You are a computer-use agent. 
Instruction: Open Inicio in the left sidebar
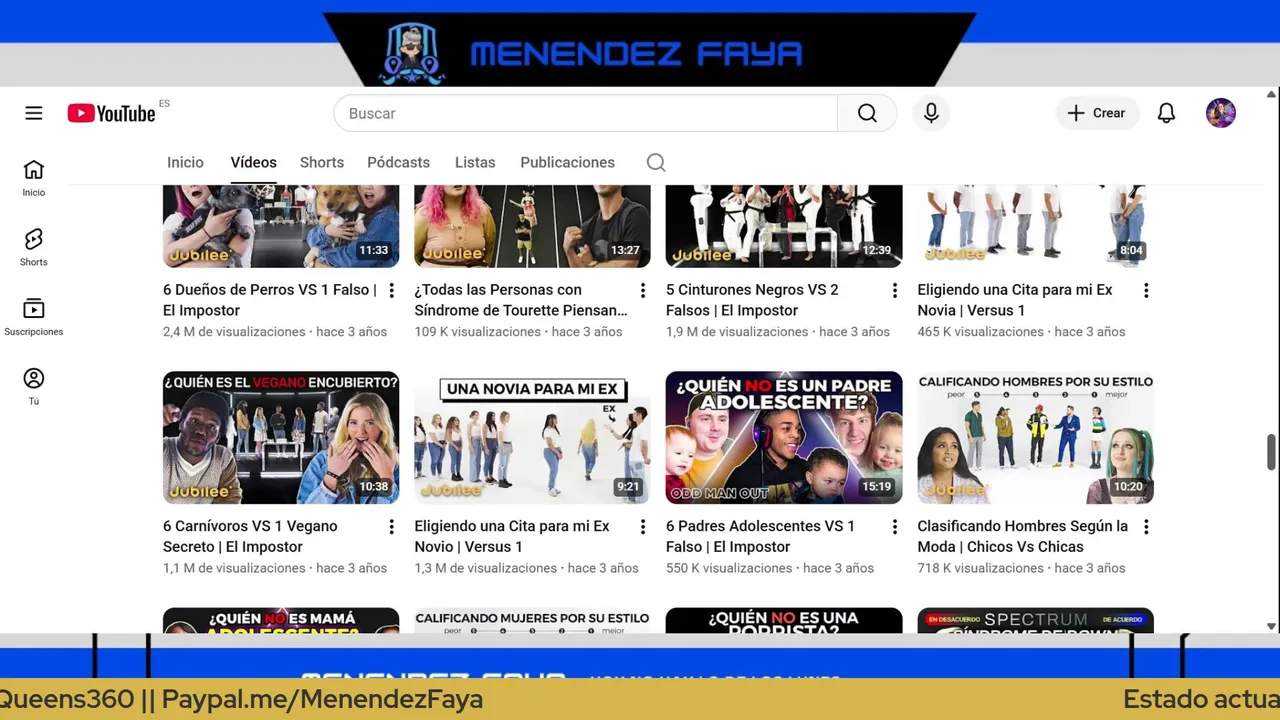click(x=34, y=178)
